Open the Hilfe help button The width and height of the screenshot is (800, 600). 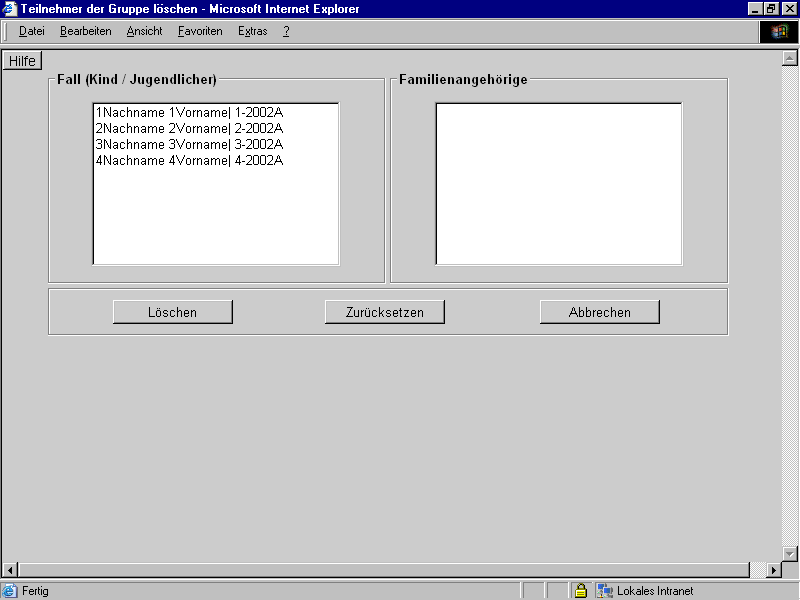(x=22, y=61)
